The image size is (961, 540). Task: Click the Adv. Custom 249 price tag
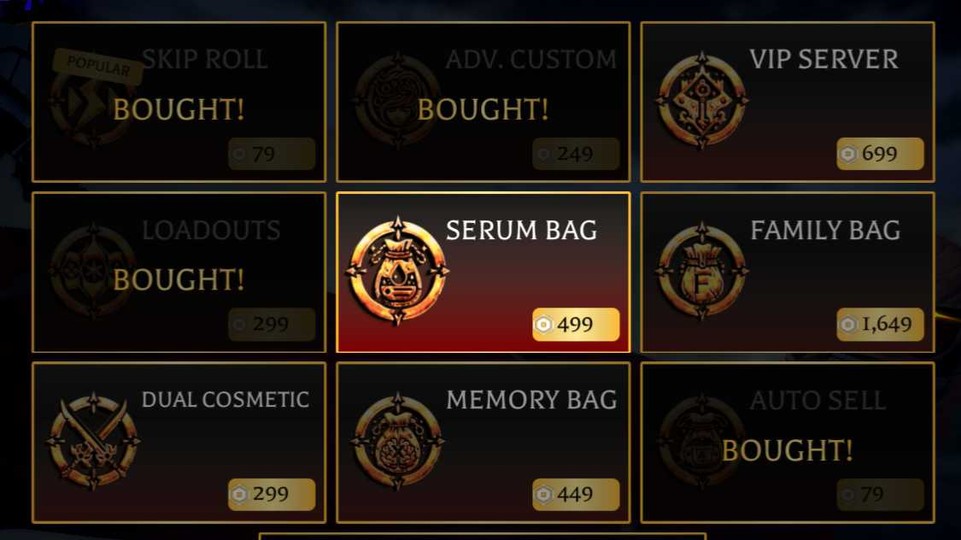tap(575, 153)
